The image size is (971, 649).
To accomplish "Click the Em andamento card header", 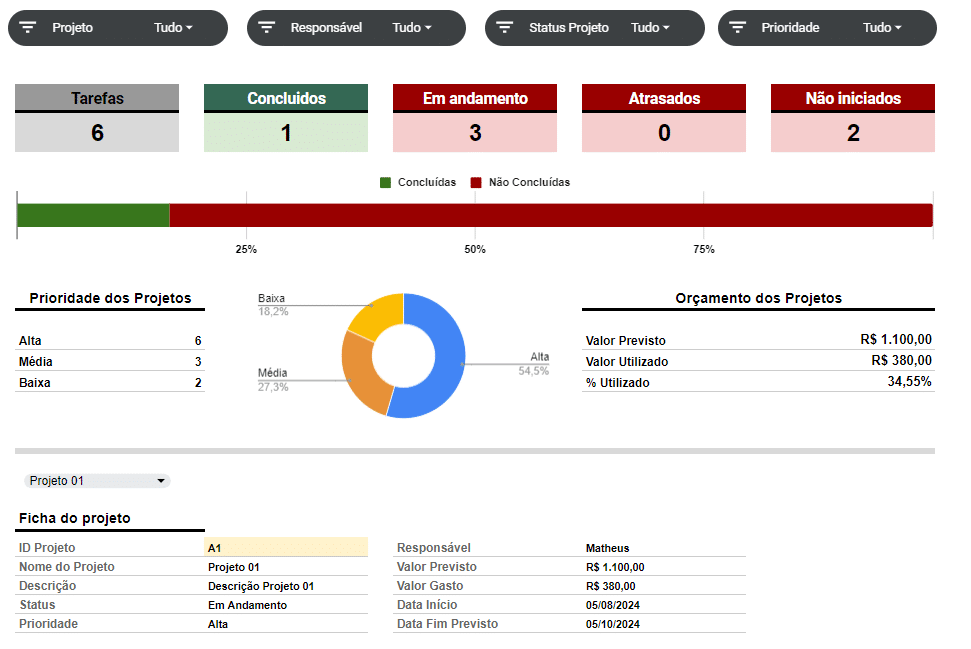I will (475, 98).
